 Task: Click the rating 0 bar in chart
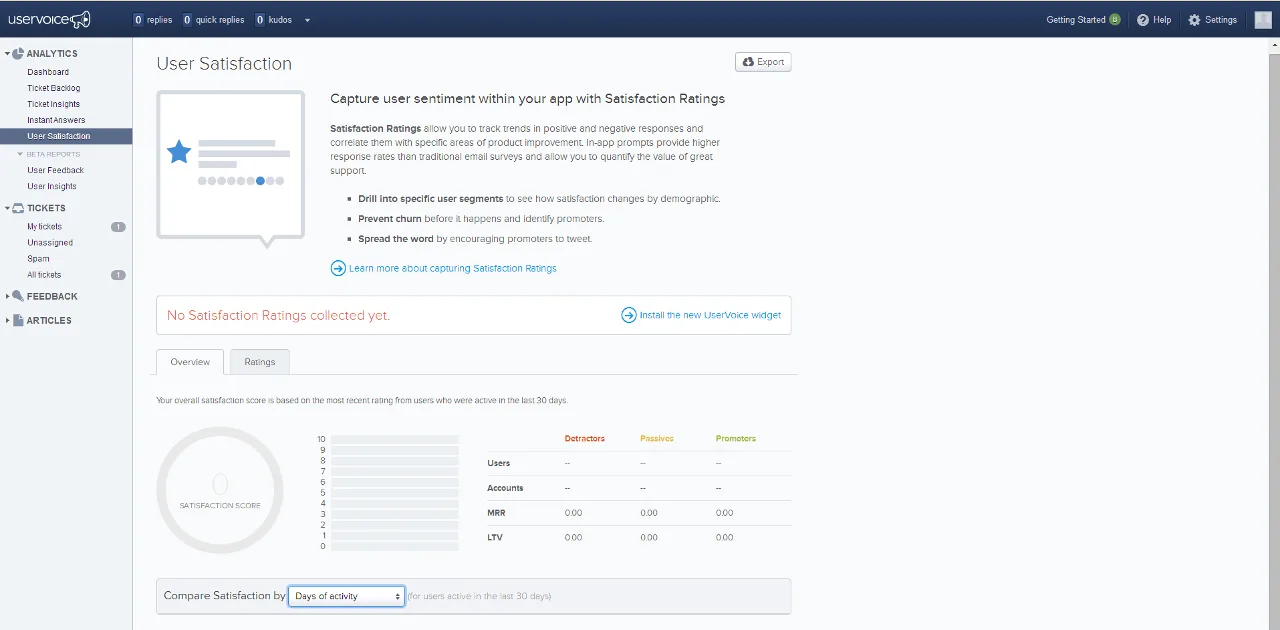point(395,546)
